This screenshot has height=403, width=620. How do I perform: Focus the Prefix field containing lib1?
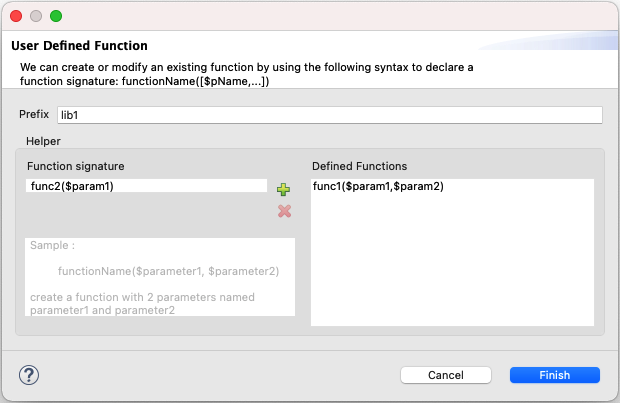tap(330, 115)
